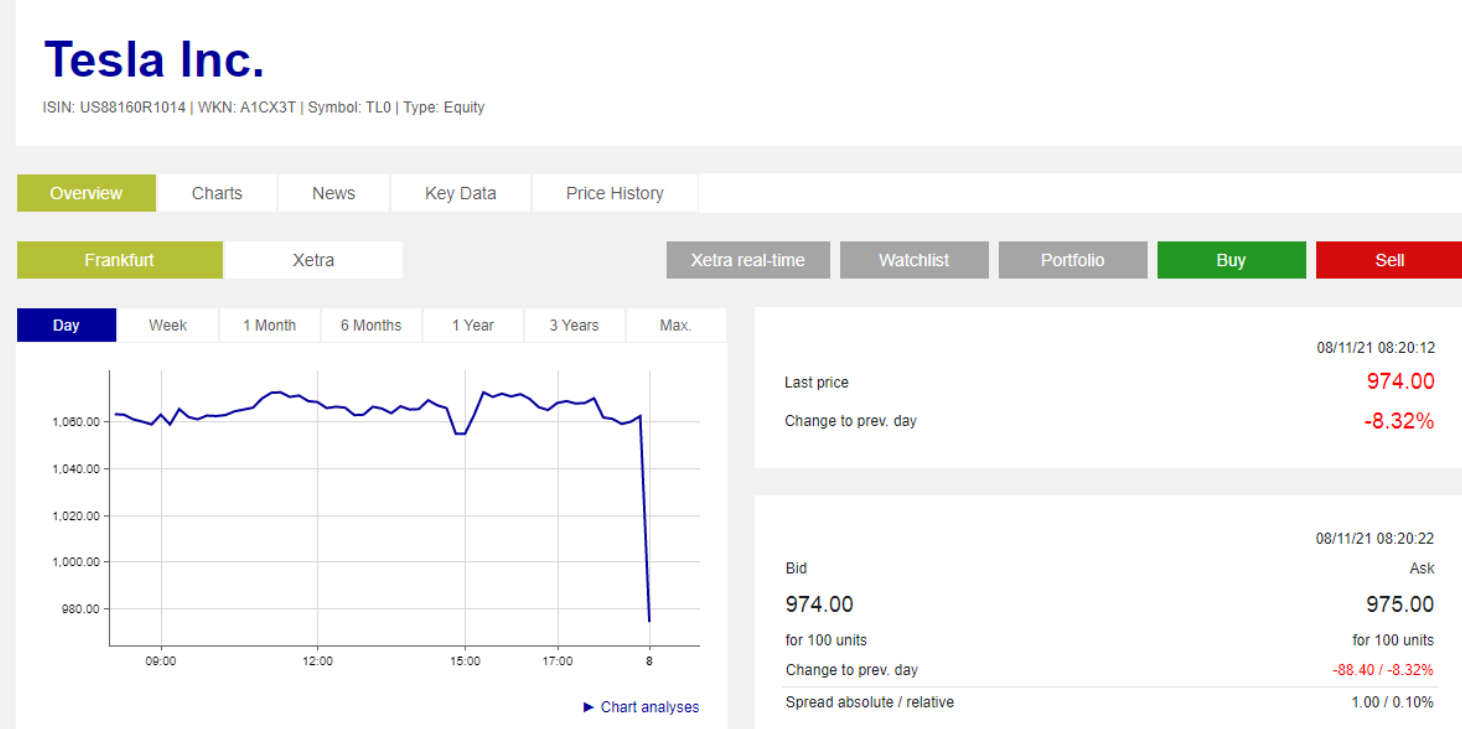
Task: Click the timestamp 08/11/21 08:20:12
Action: (1376, 348)
